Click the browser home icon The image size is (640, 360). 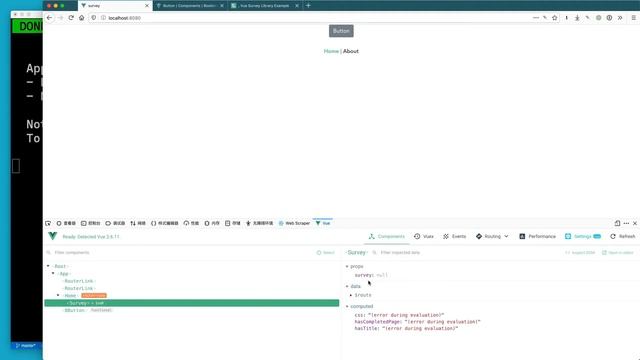point(82,18)
